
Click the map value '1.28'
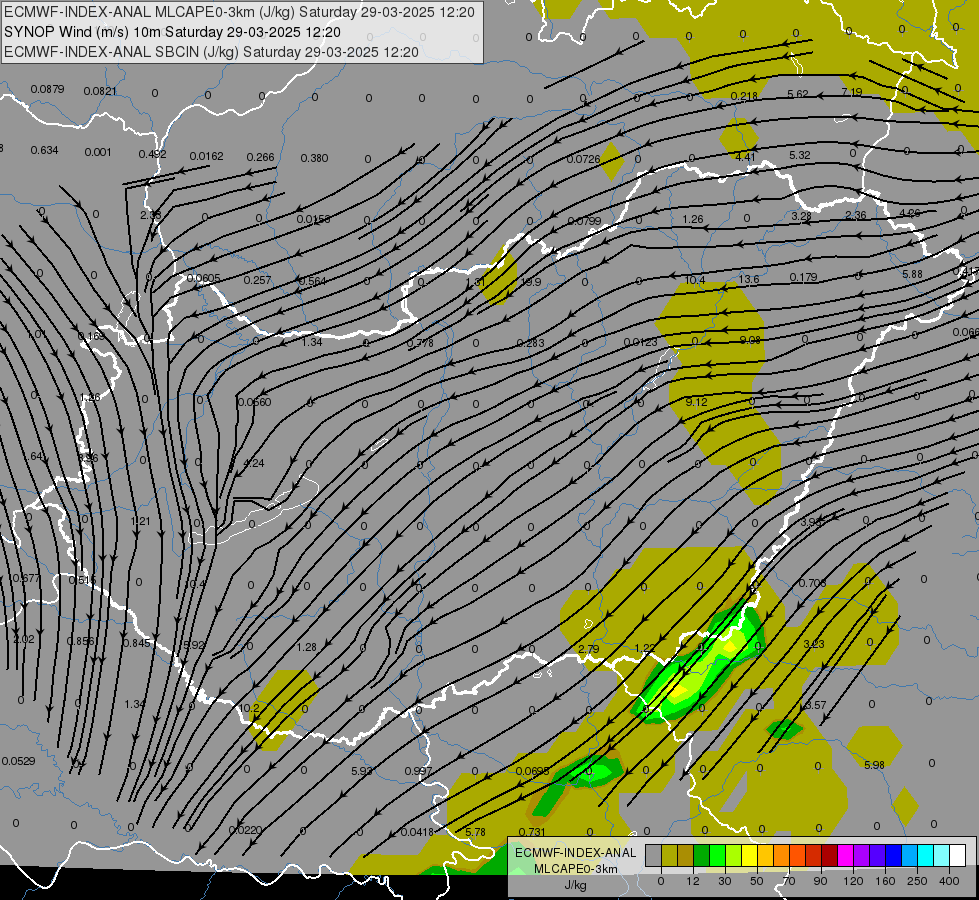point(307,647)
